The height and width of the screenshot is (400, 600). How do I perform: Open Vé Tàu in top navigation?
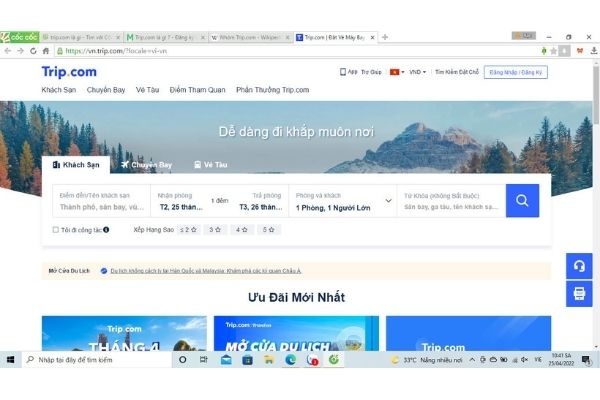[x=147, y=90]
